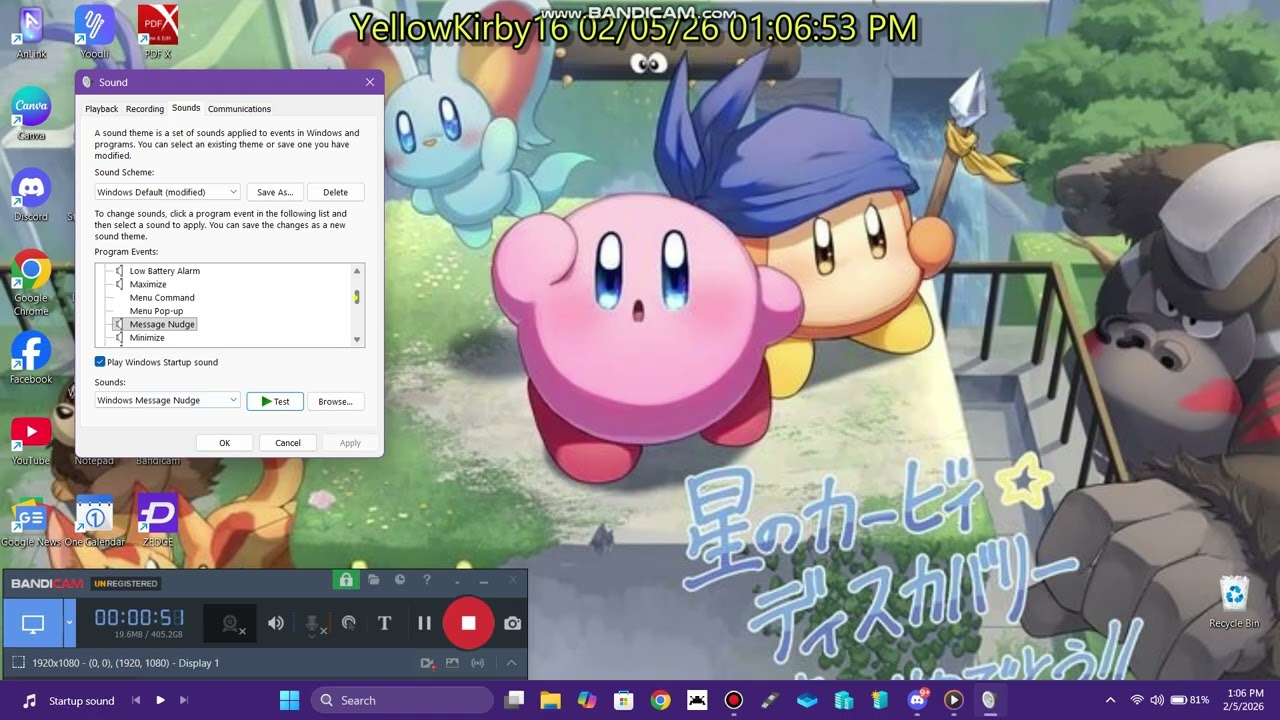Show hidden system tray icons
The width and height of the screenshot is (1280, 720).
coord(1110,700)
